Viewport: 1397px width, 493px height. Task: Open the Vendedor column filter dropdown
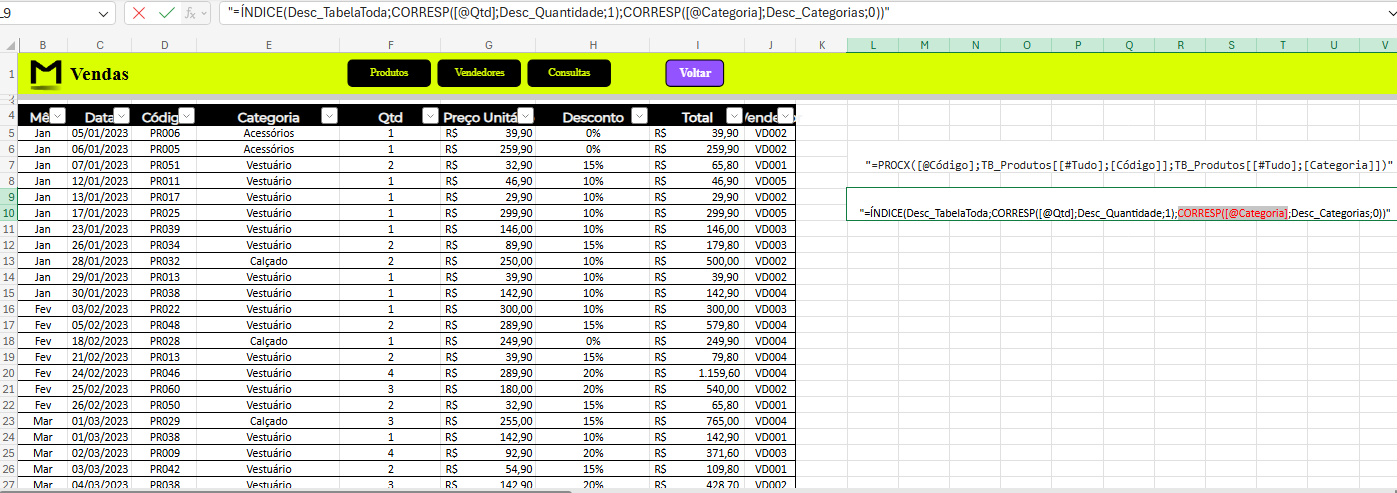click(785, 115)
